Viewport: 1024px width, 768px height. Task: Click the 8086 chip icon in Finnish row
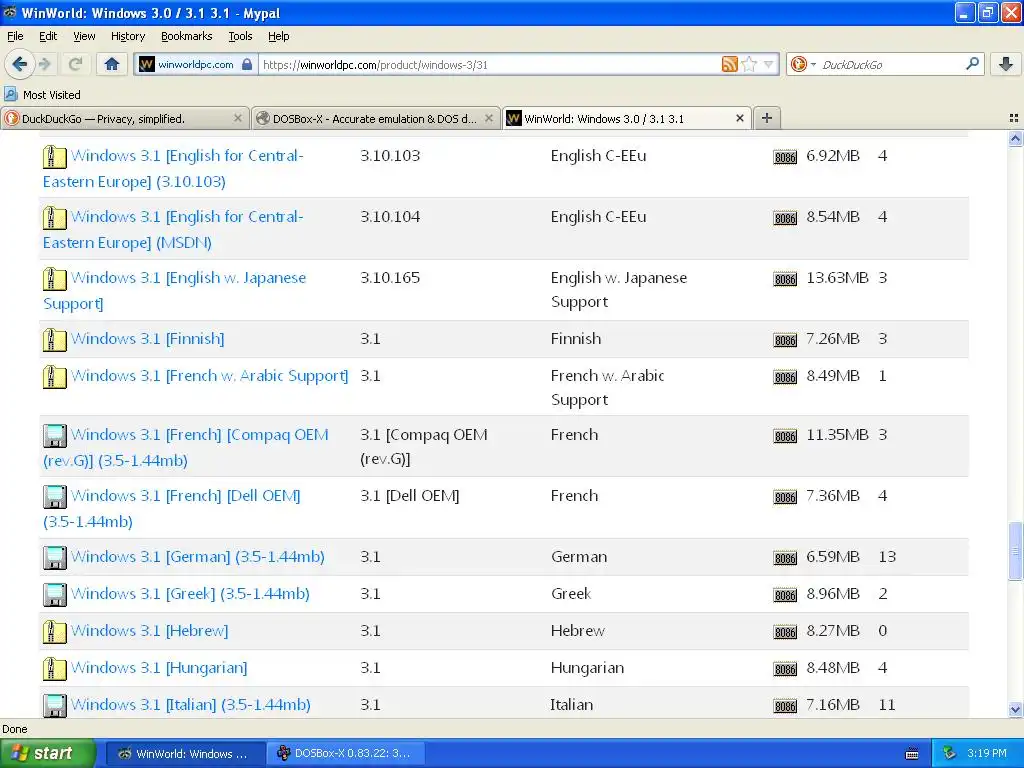tap(785, 340)
